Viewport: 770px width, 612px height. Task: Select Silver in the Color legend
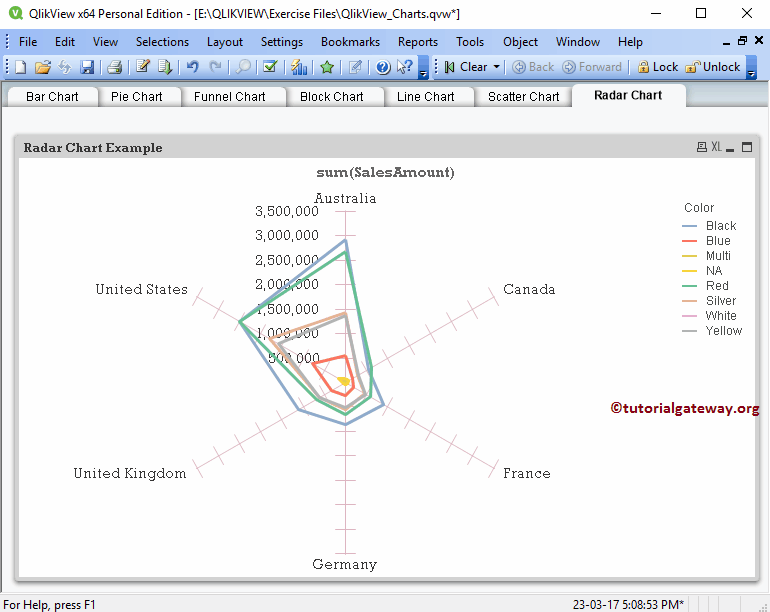pos(721,301)
